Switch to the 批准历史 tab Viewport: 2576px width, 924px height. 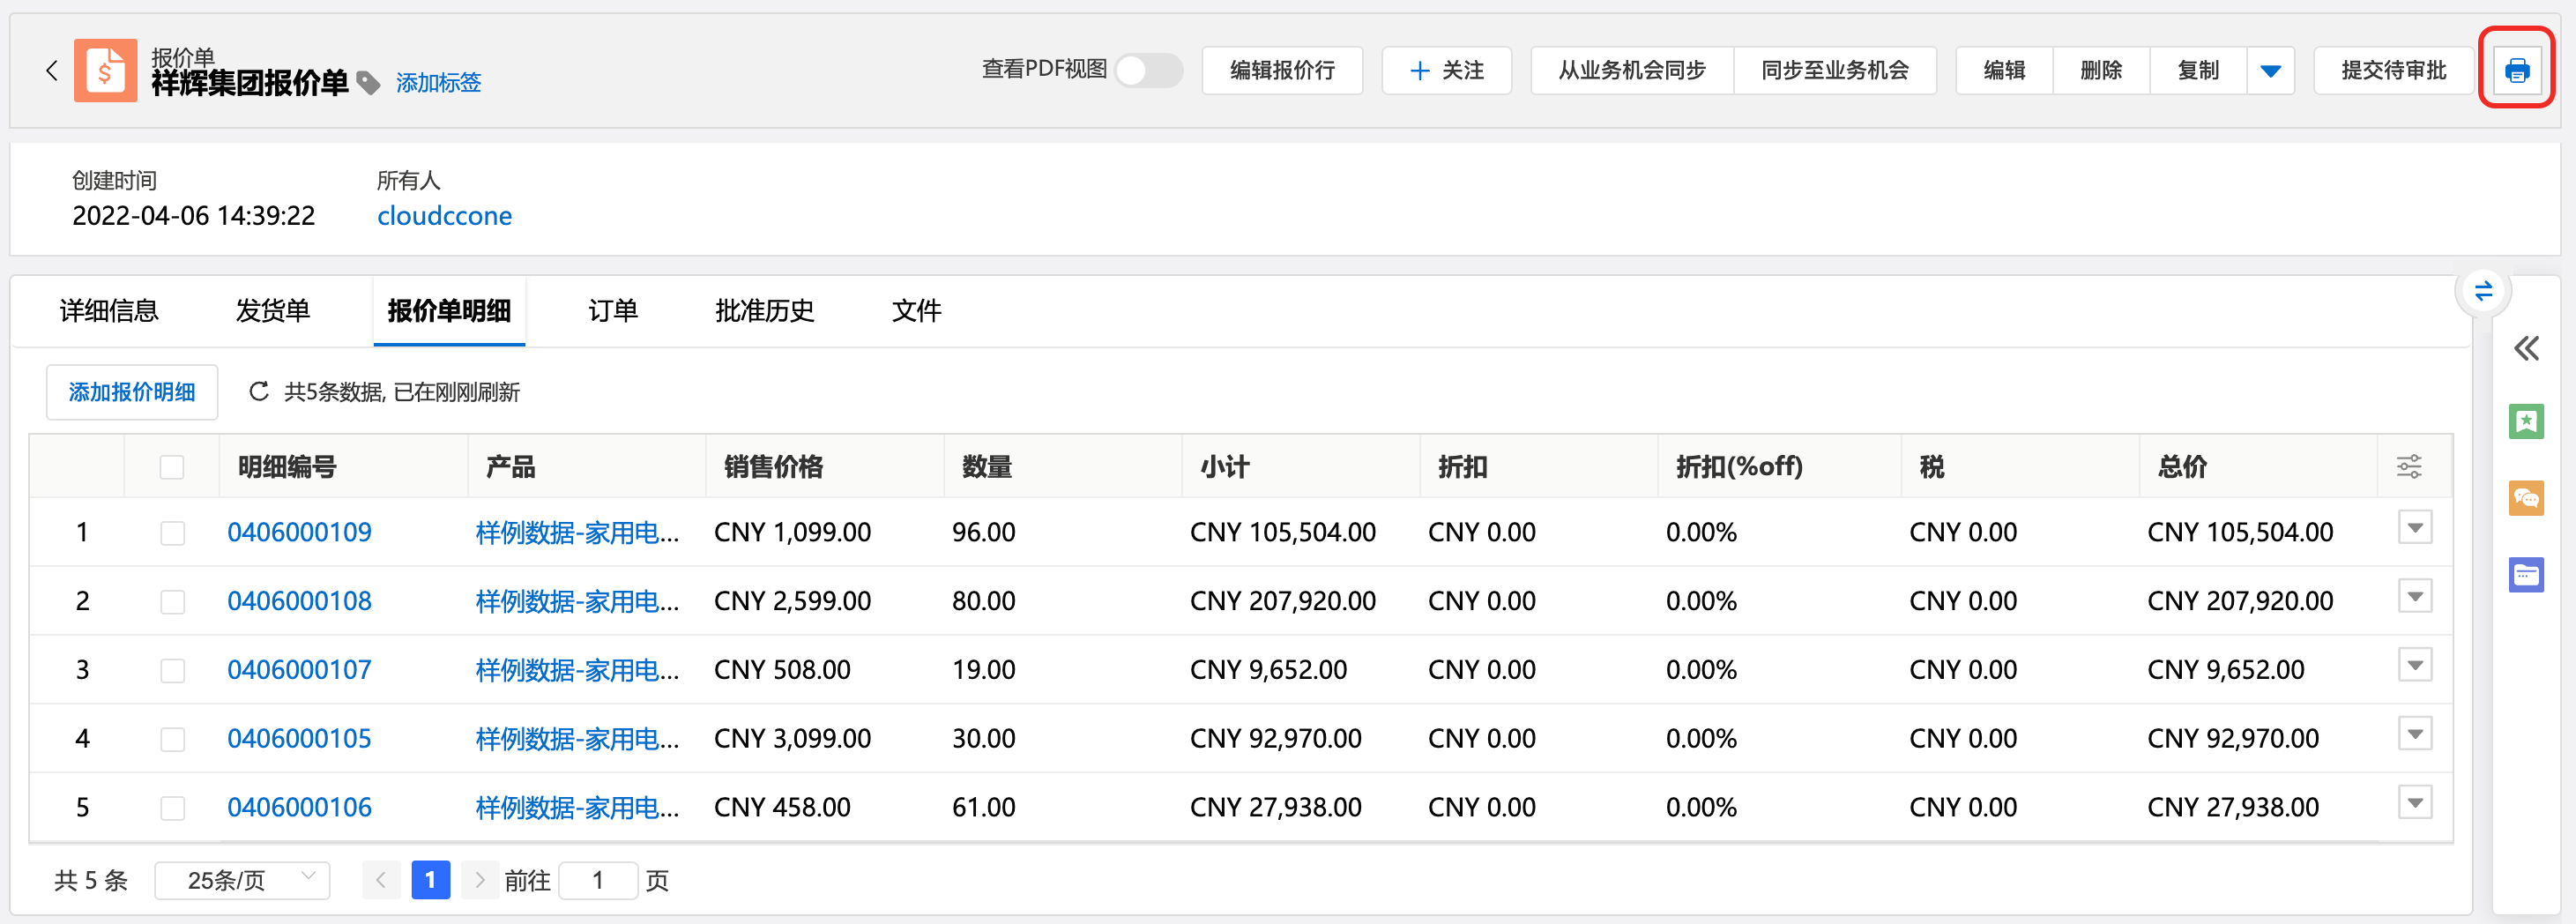pyautogui.click(x=764, y=311)
